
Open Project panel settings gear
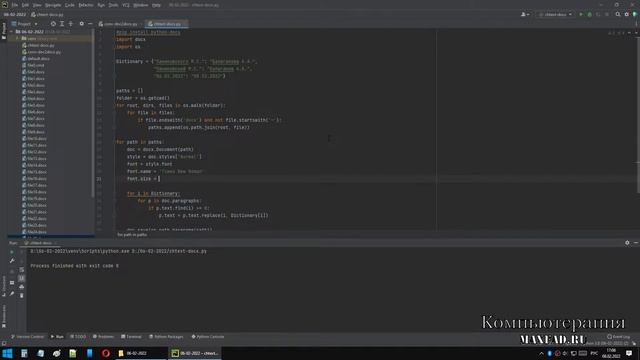pos(82,24)
